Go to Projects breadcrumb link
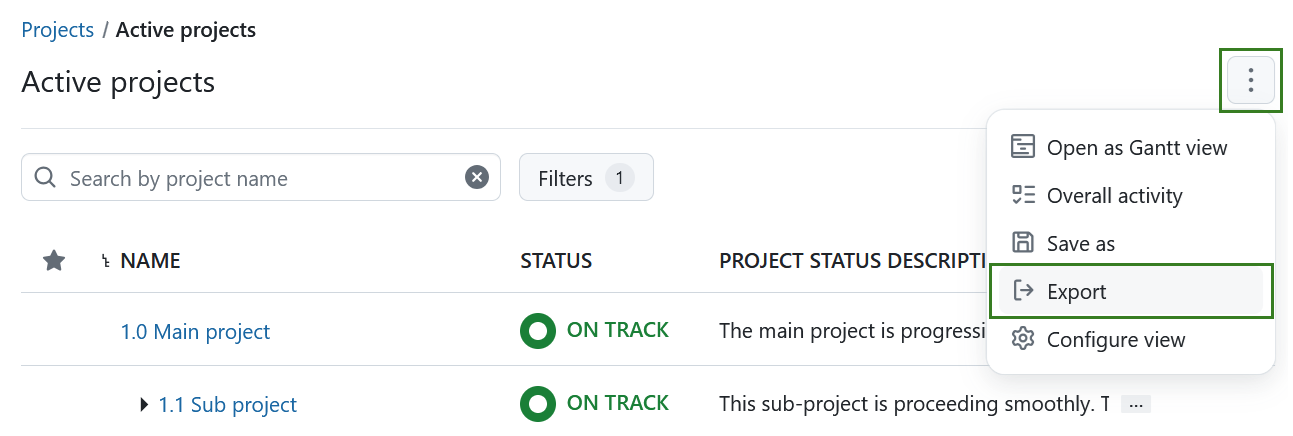 pos(57,30)
